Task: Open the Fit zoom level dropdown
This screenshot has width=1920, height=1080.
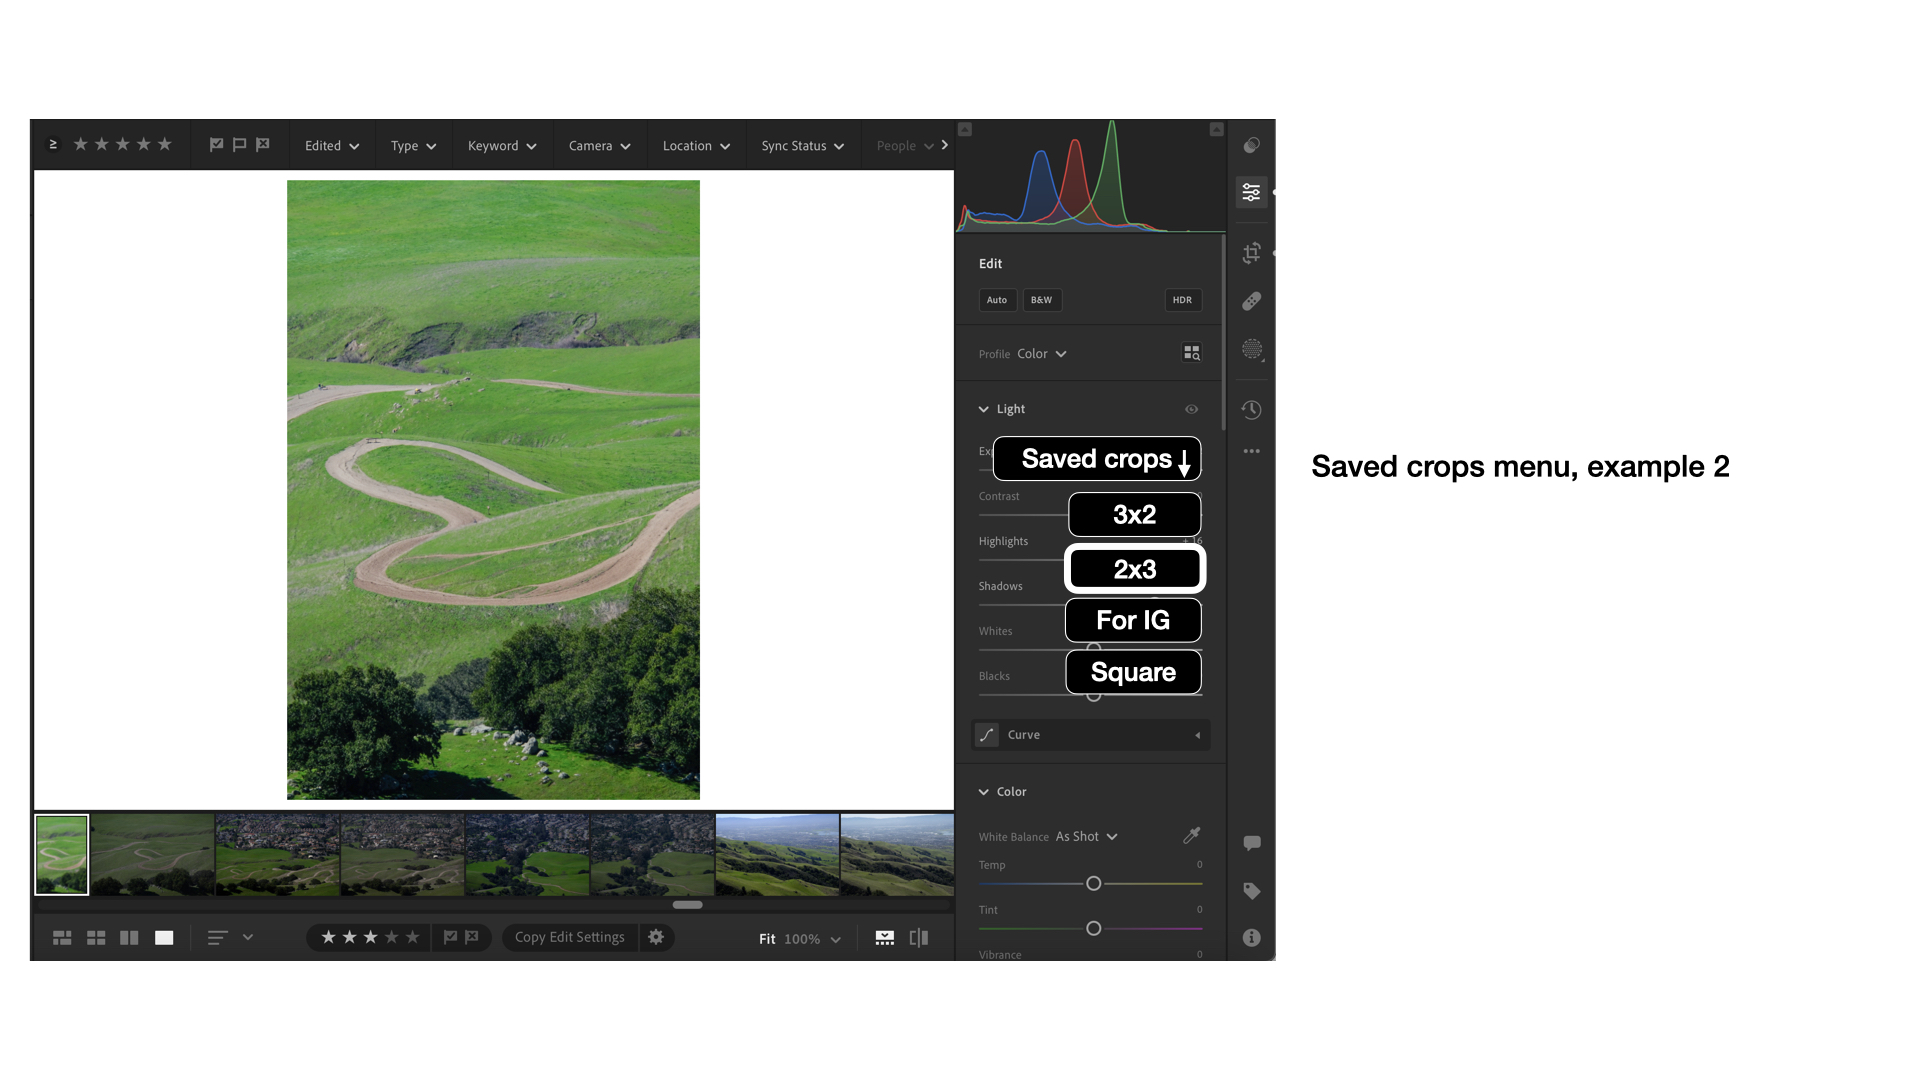Action: 798,938
